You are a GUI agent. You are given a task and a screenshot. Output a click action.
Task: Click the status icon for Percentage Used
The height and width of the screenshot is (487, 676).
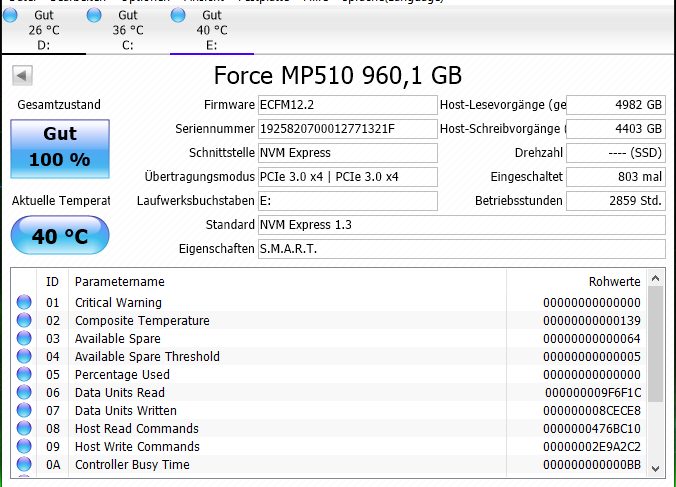tap(24, 374)
